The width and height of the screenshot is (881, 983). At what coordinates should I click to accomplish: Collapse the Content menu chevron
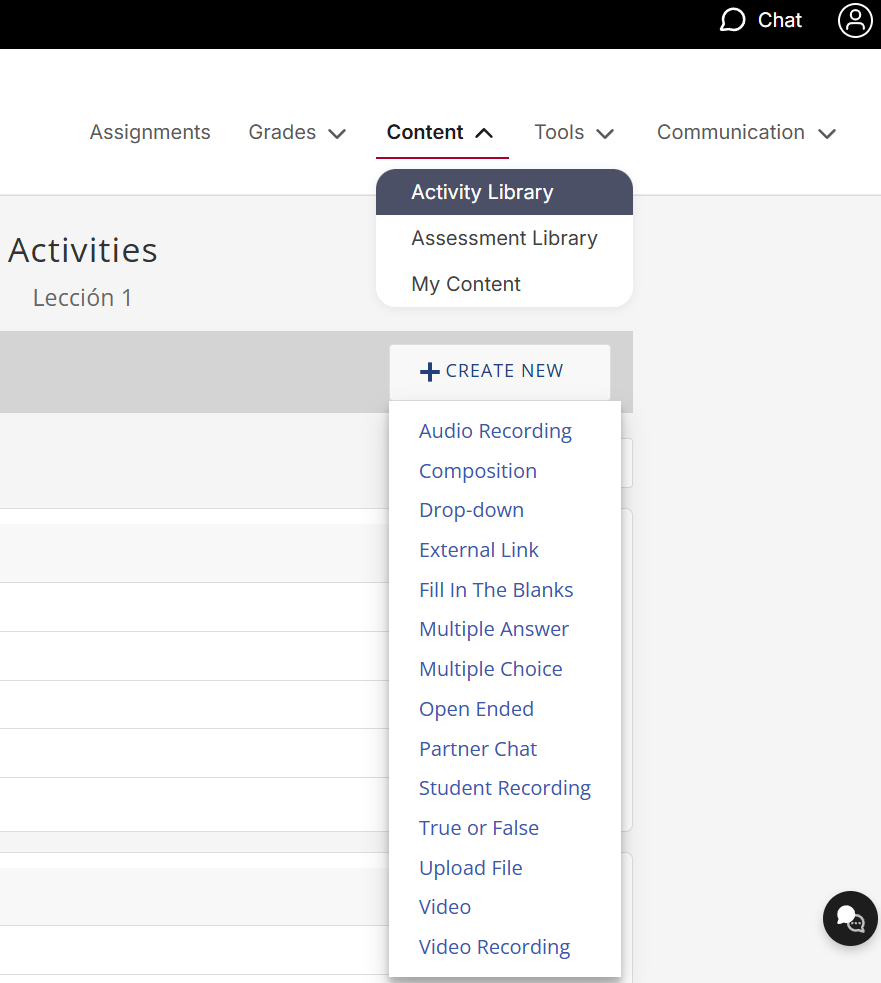pyautogui.click(x=484, y=133)
